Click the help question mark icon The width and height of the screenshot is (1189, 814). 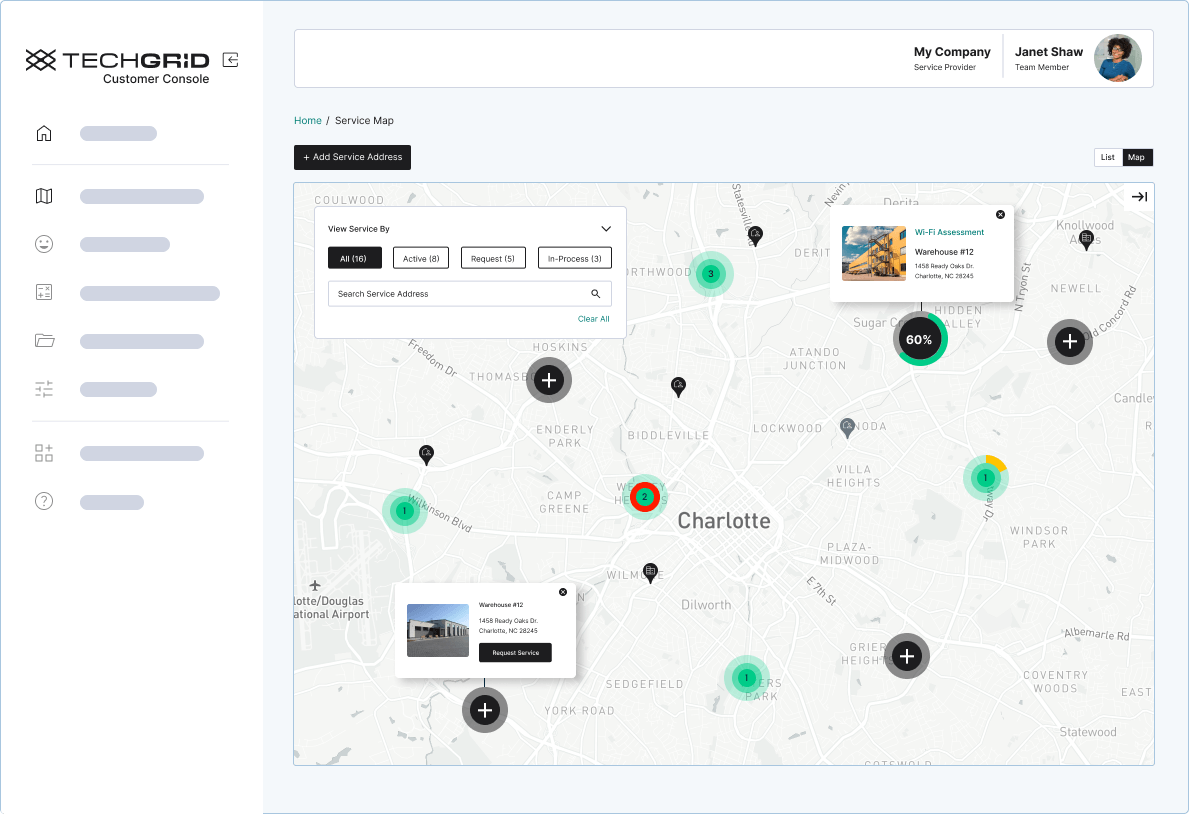[x=44, y=500]
